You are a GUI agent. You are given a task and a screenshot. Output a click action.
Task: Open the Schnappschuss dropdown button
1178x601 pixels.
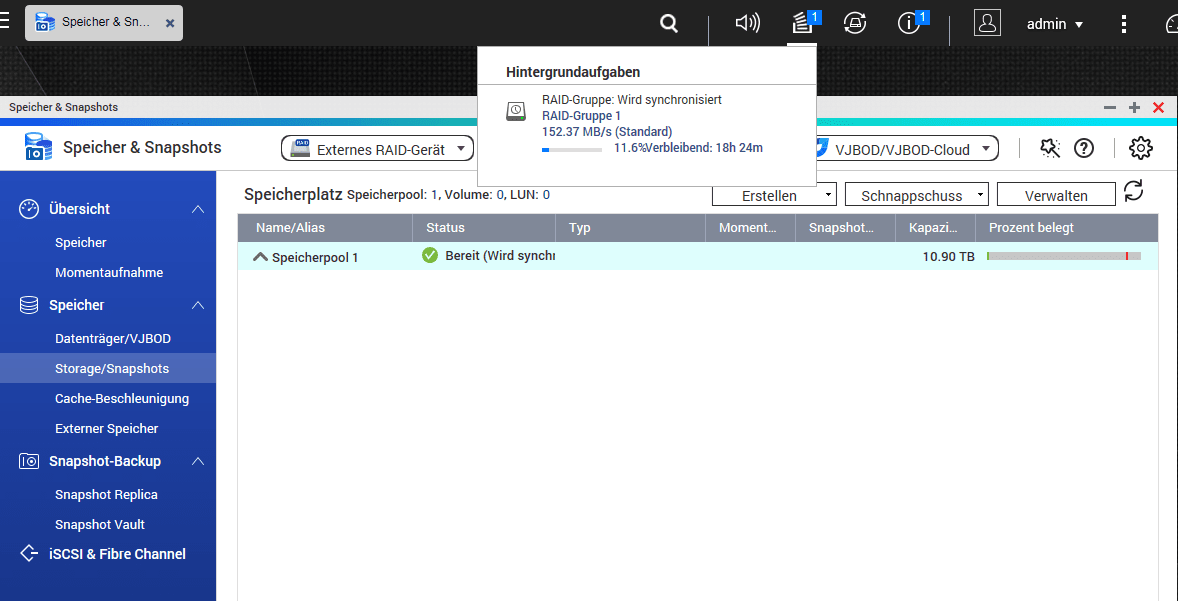(916, 195)
